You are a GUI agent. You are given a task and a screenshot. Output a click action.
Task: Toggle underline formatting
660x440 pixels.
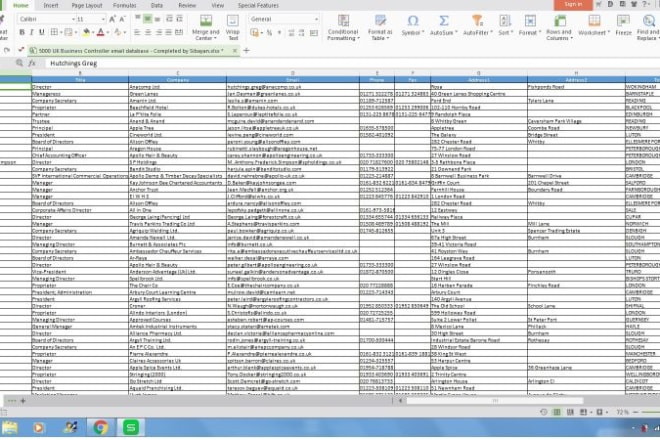coord(42,32)
